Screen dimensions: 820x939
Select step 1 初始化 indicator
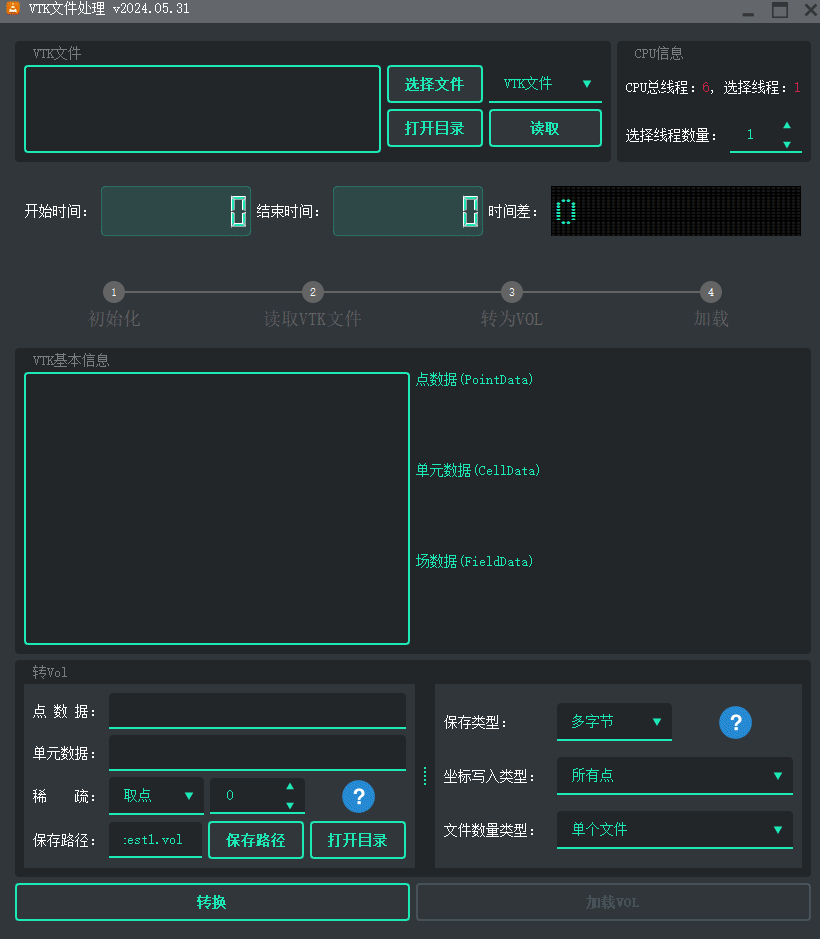tap(113, 292)
